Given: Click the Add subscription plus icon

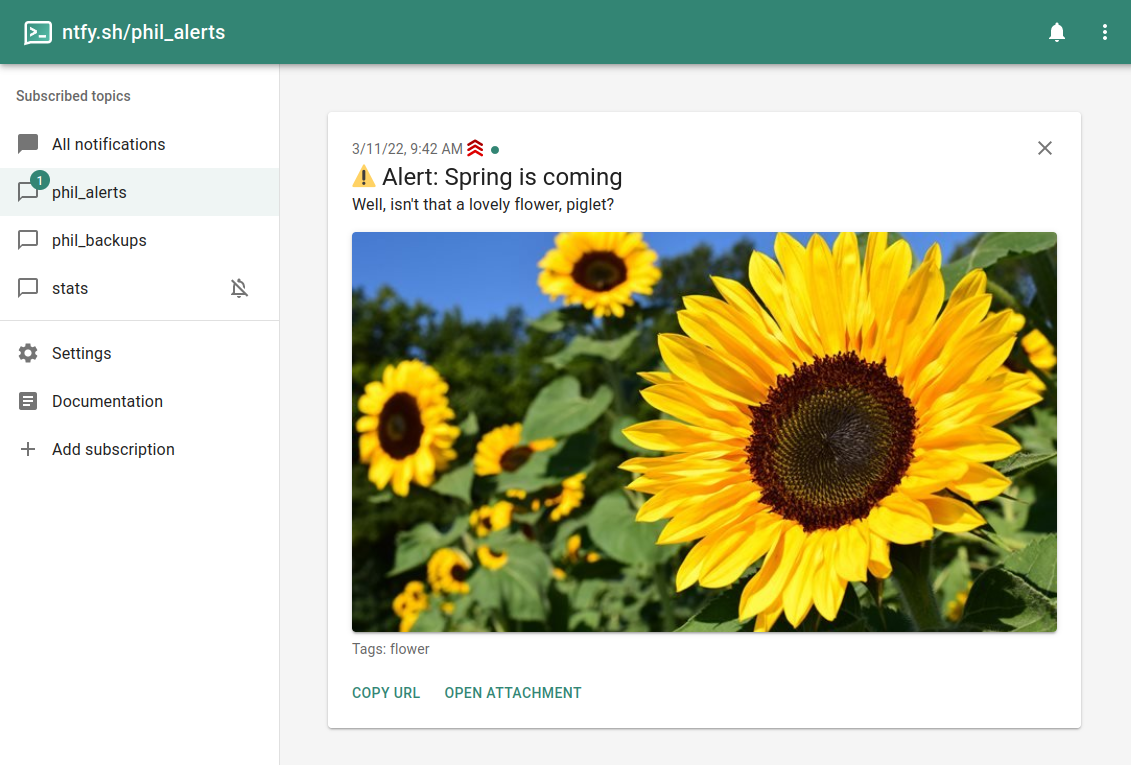Looking at the screenshot, I should [x=27, y=449].
